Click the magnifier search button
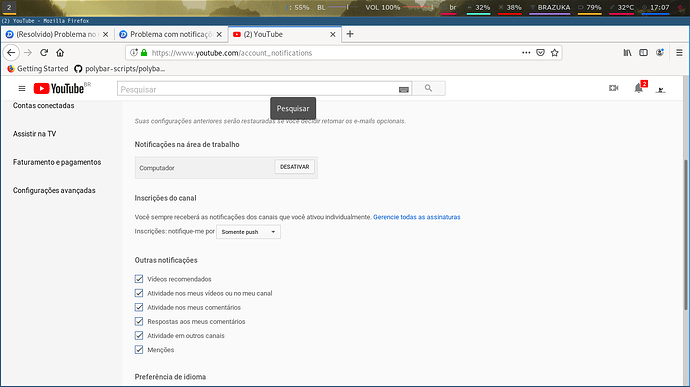The width and height of the screenshot is (690, 387). coord(429,88)
